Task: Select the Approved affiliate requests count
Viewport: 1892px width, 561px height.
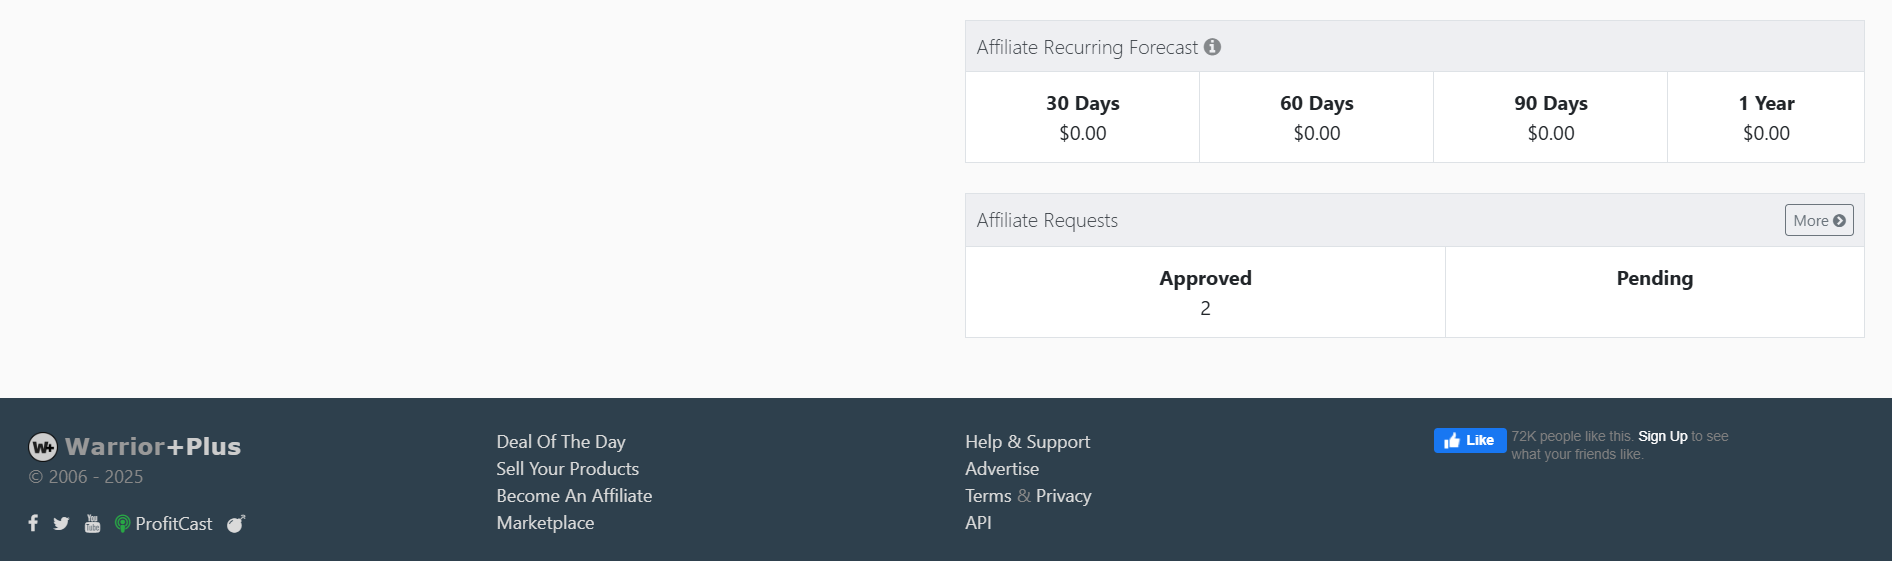Action: tap(1205, 308)
